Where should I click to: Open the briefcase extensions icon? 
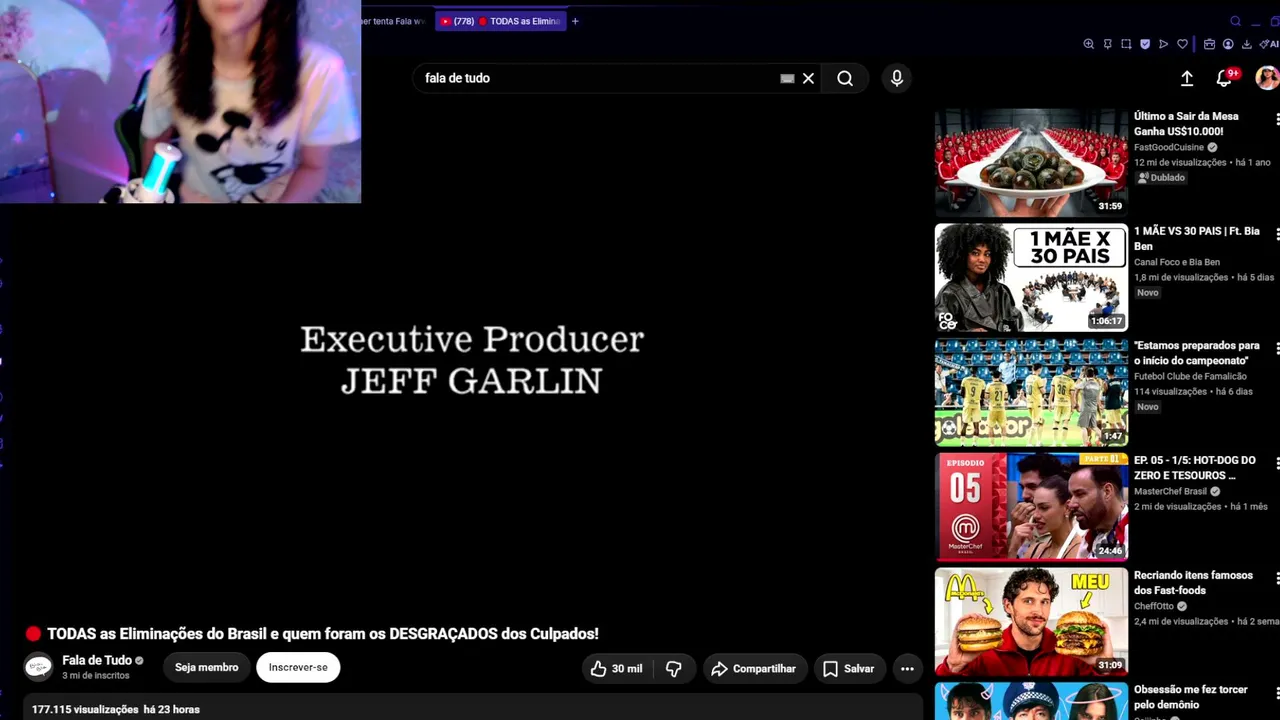click(x=1210, y=44)
